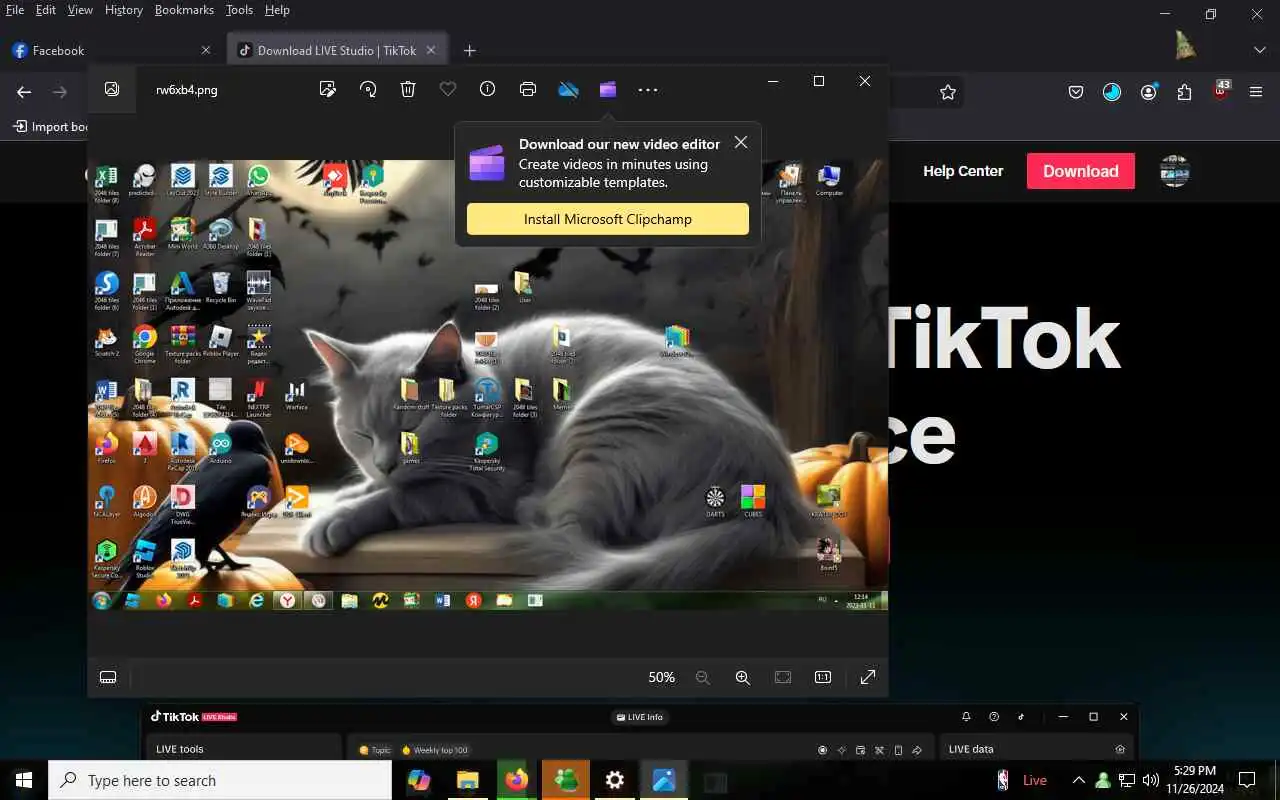Switch to the Facebook tab

(112, 50)
